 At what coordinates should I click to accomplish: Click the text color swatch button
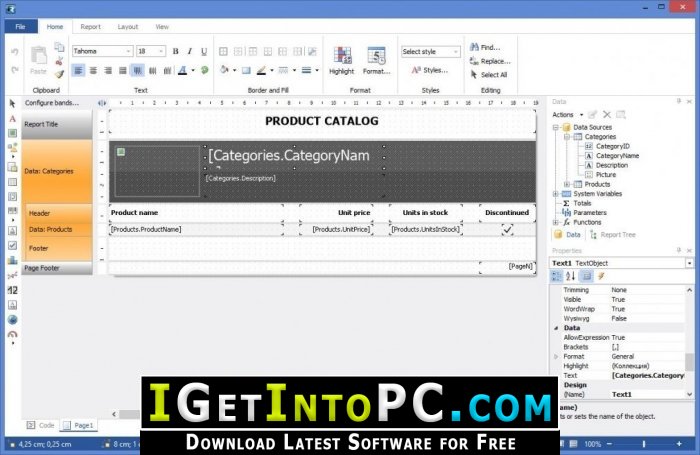[x=186, y=70]
